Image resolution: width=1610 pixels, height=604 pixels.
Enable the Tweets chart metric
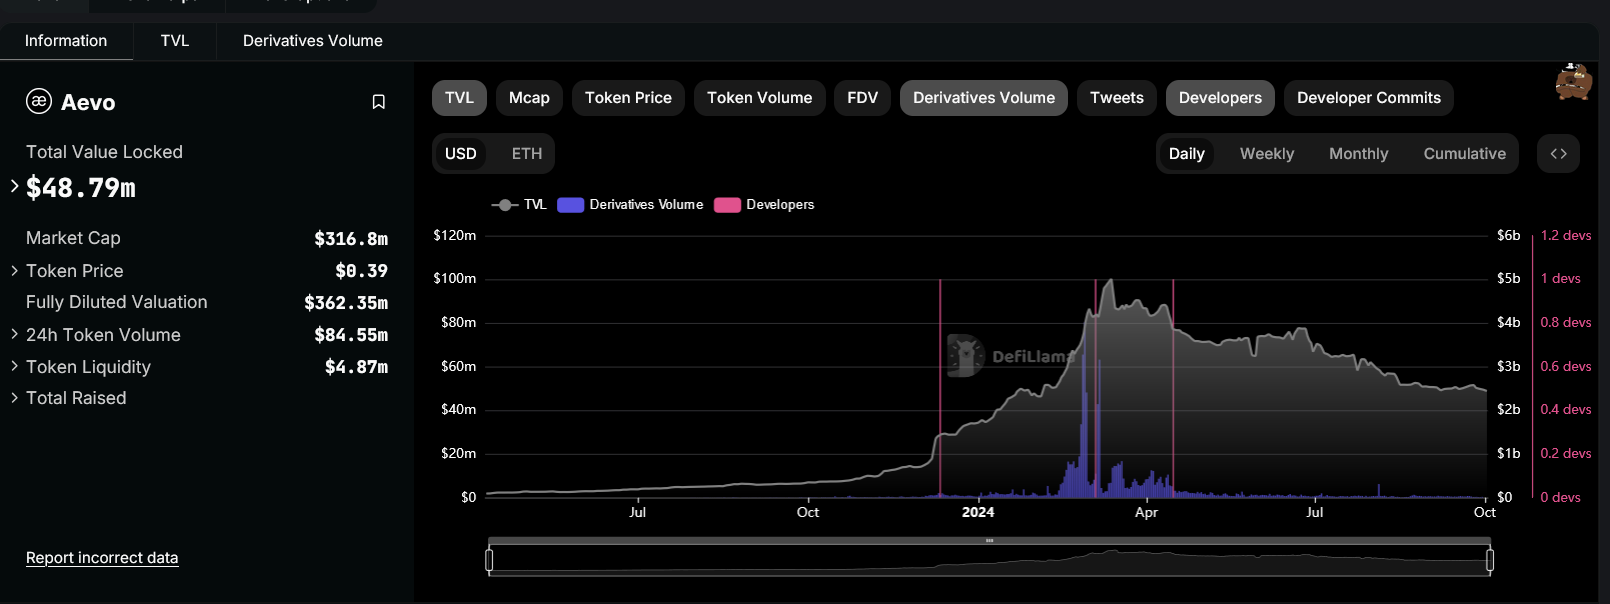click(1117, 98)
